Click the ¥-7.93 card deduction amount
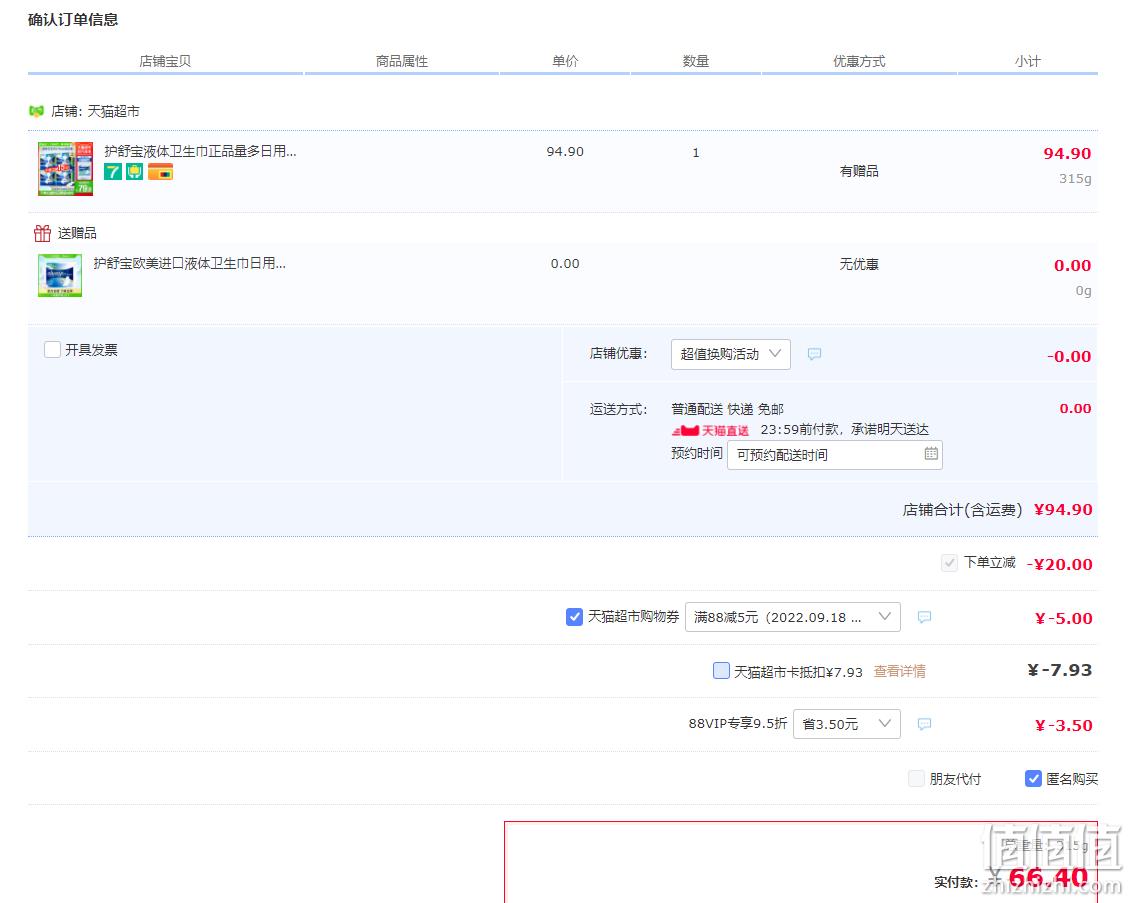Image resolution: width=1131 pixels, height=903 pixels. click(1060, 671)
